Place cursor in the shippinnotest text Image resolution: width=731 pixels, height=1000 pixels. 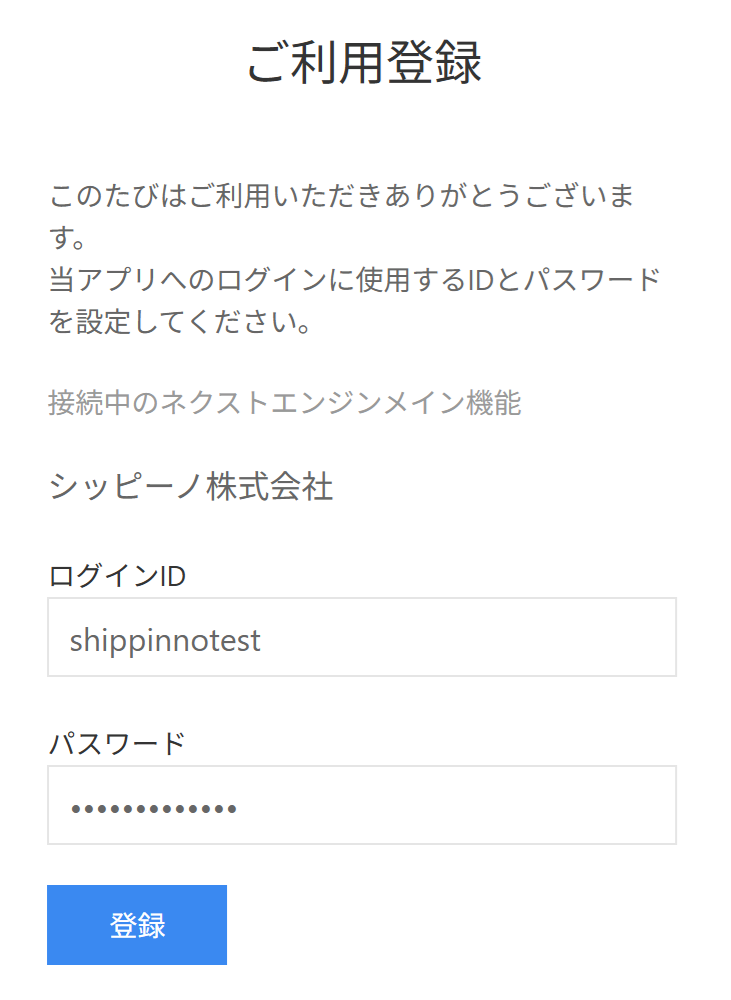click(166, 639)
